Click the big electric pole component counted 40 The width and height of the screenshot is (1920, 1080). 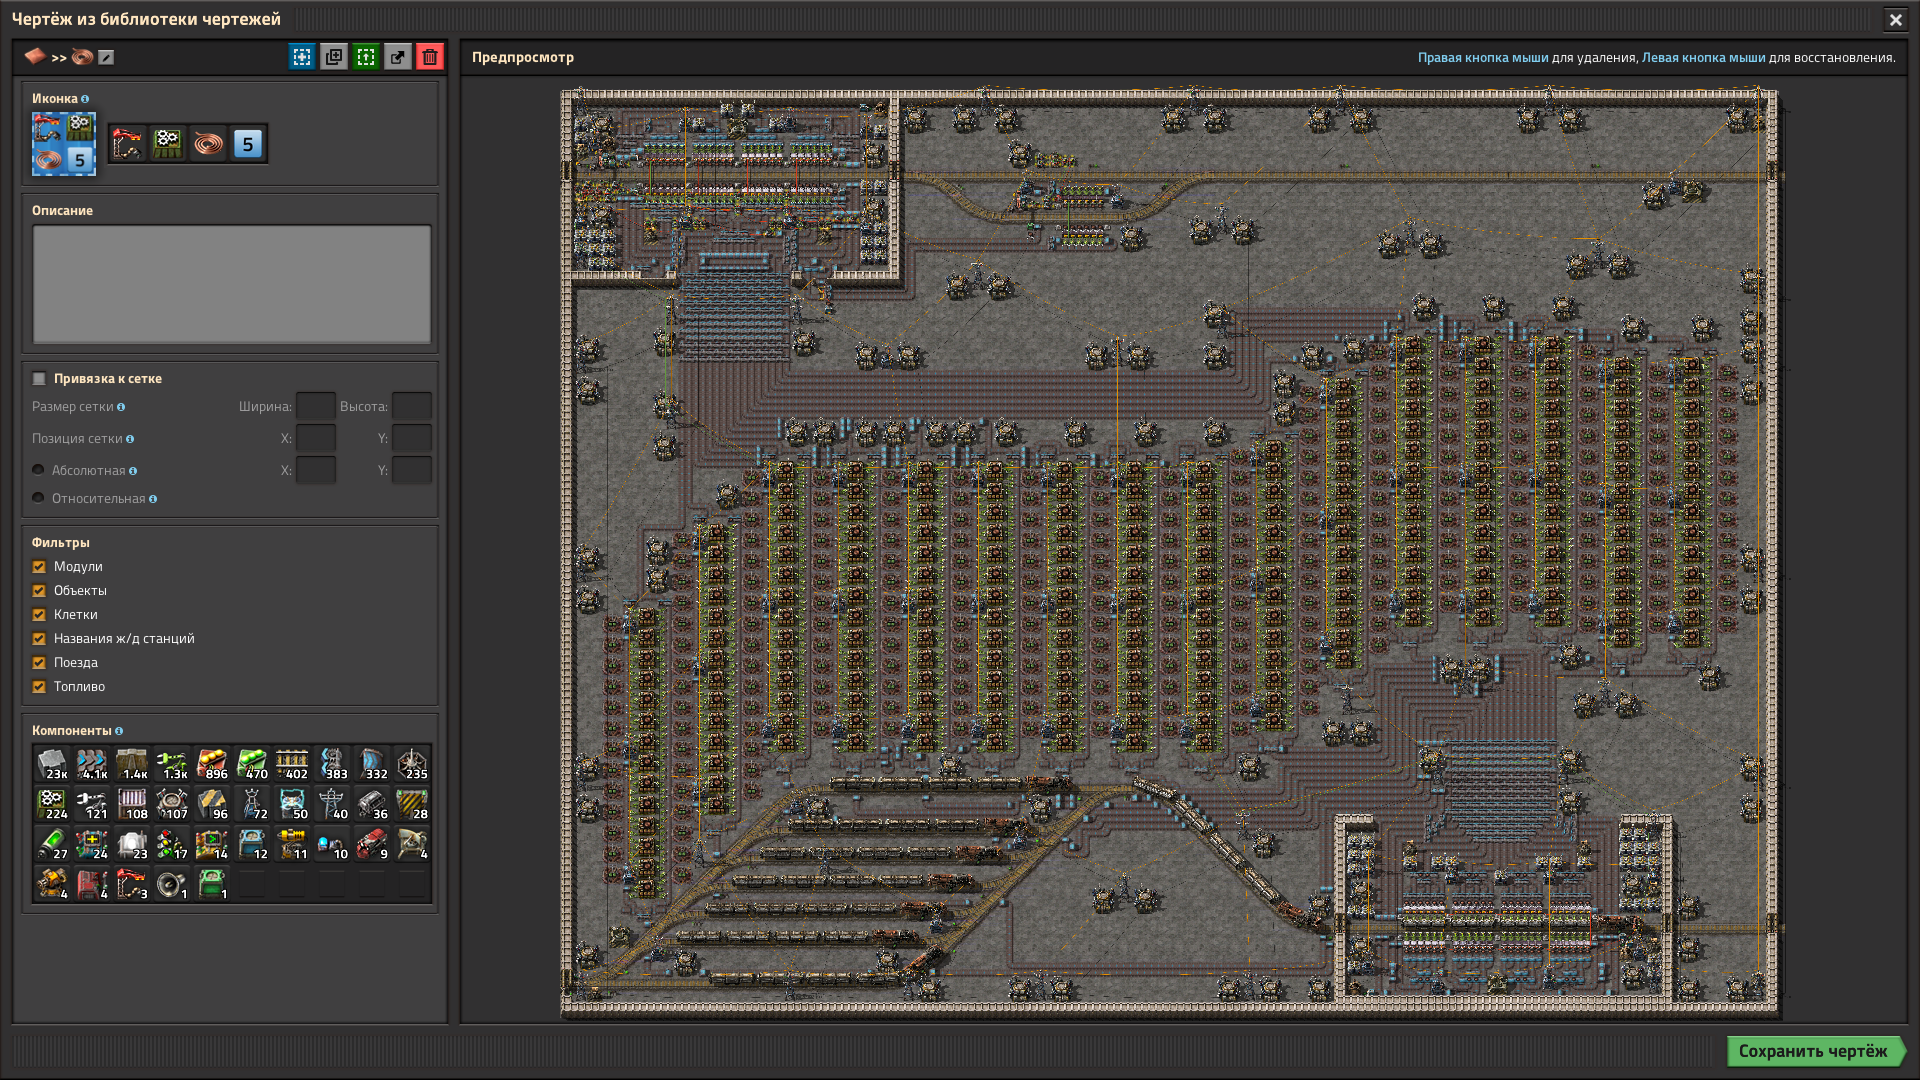tap(332, 804)
